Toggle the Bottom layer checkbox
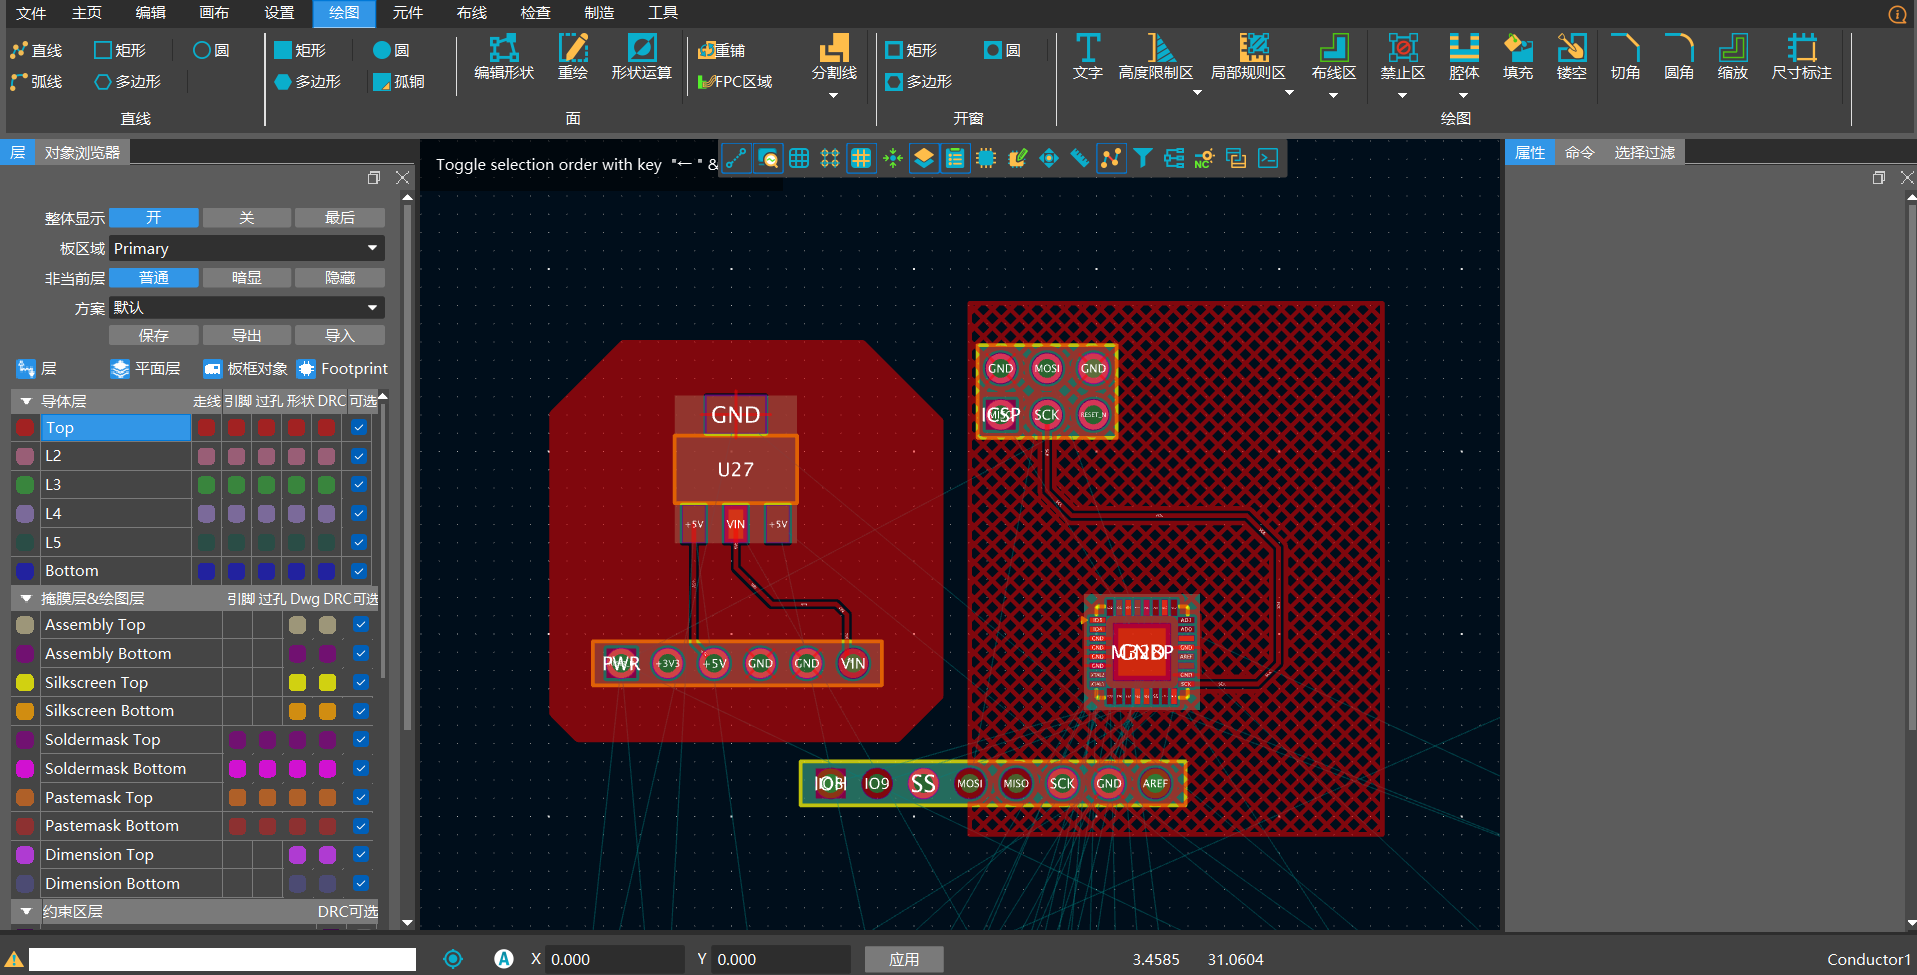The height and width of the screenshot is (975, 1917). tap(359, 571)
